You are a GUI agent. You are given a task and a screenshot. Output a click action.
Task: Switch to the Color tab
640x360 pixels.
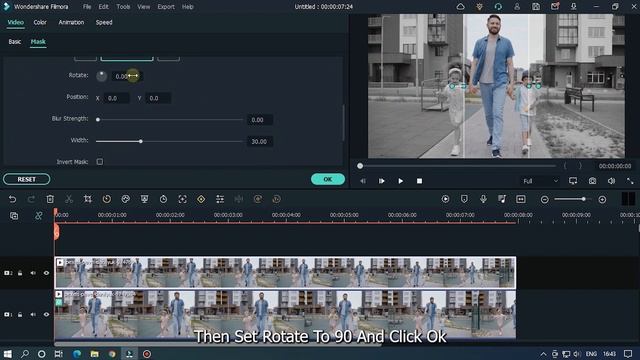pyautogui.click(x=40, y=22)
